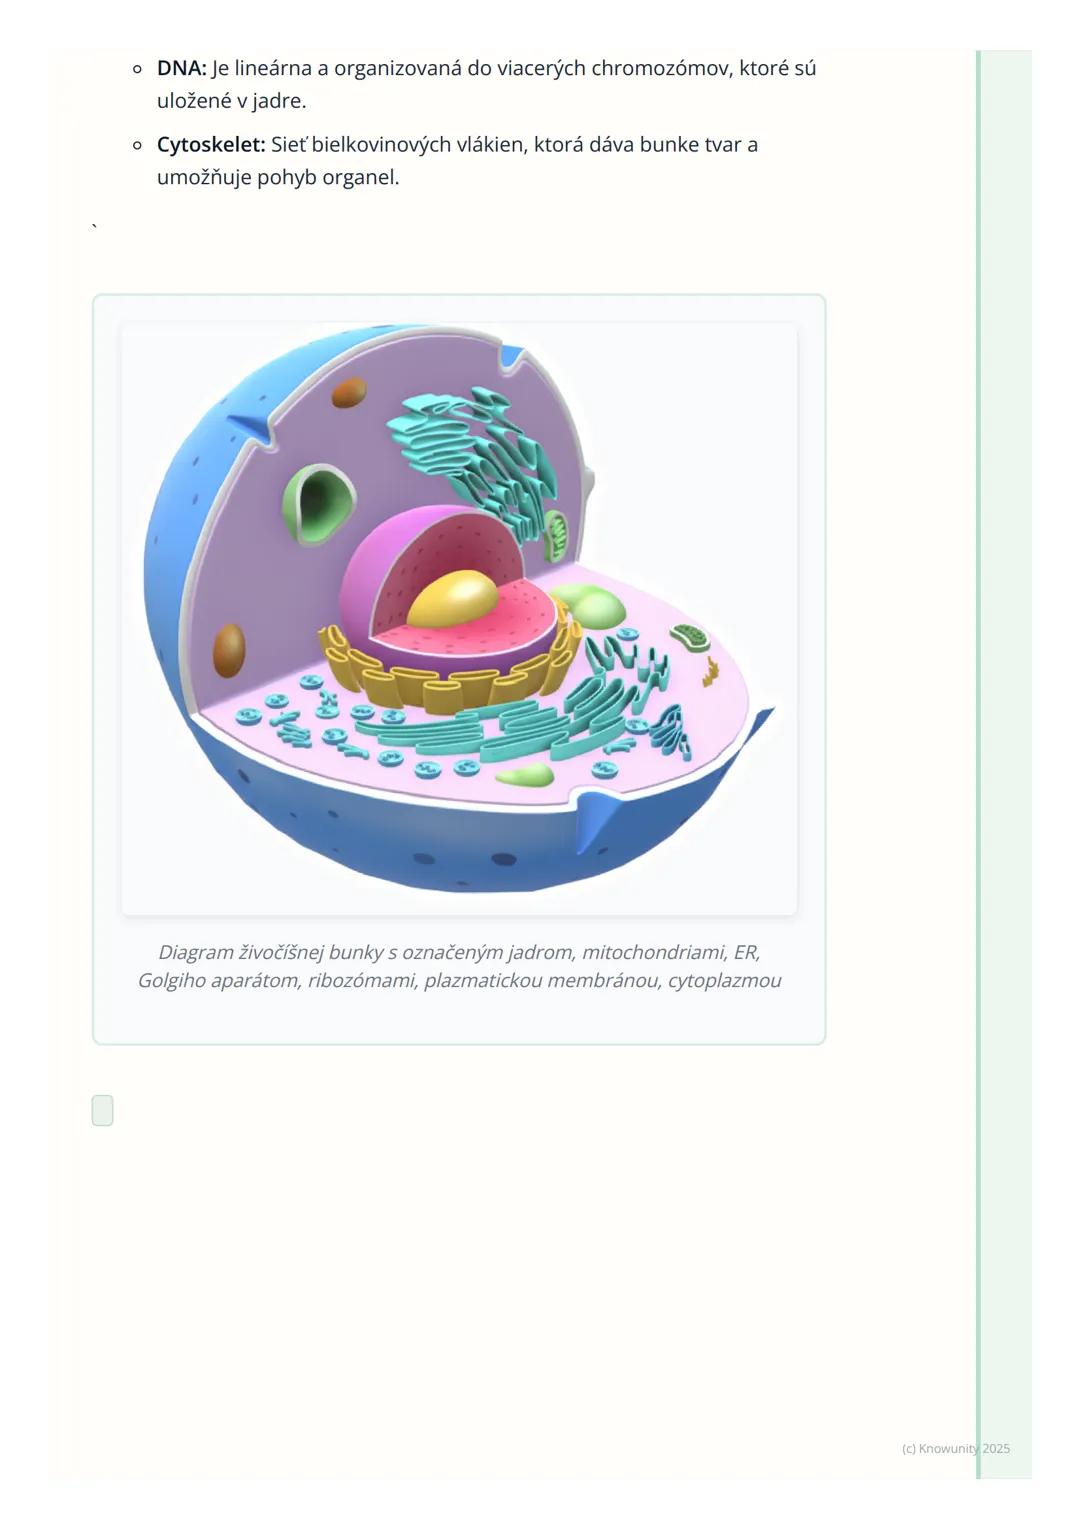Click the bullet marker before DNA
The height and width of the screenshot is (1528, 1080).
(137, 69)
